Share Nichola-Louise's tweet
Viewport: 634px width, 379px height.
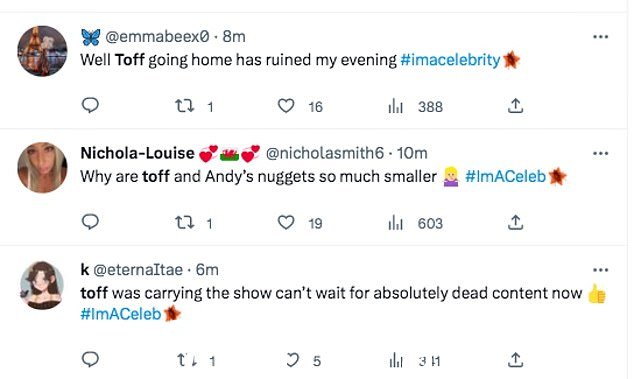coord(515,222)
